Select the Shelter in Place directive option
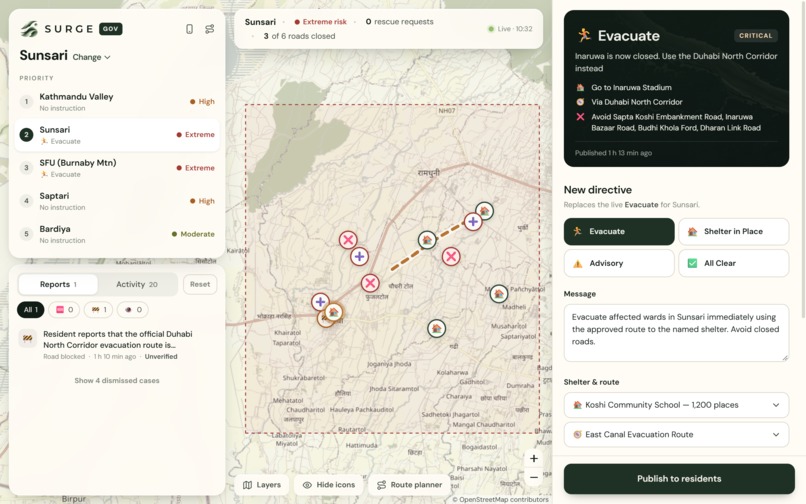This screenshot has height=504, width=806. point(734,231)
